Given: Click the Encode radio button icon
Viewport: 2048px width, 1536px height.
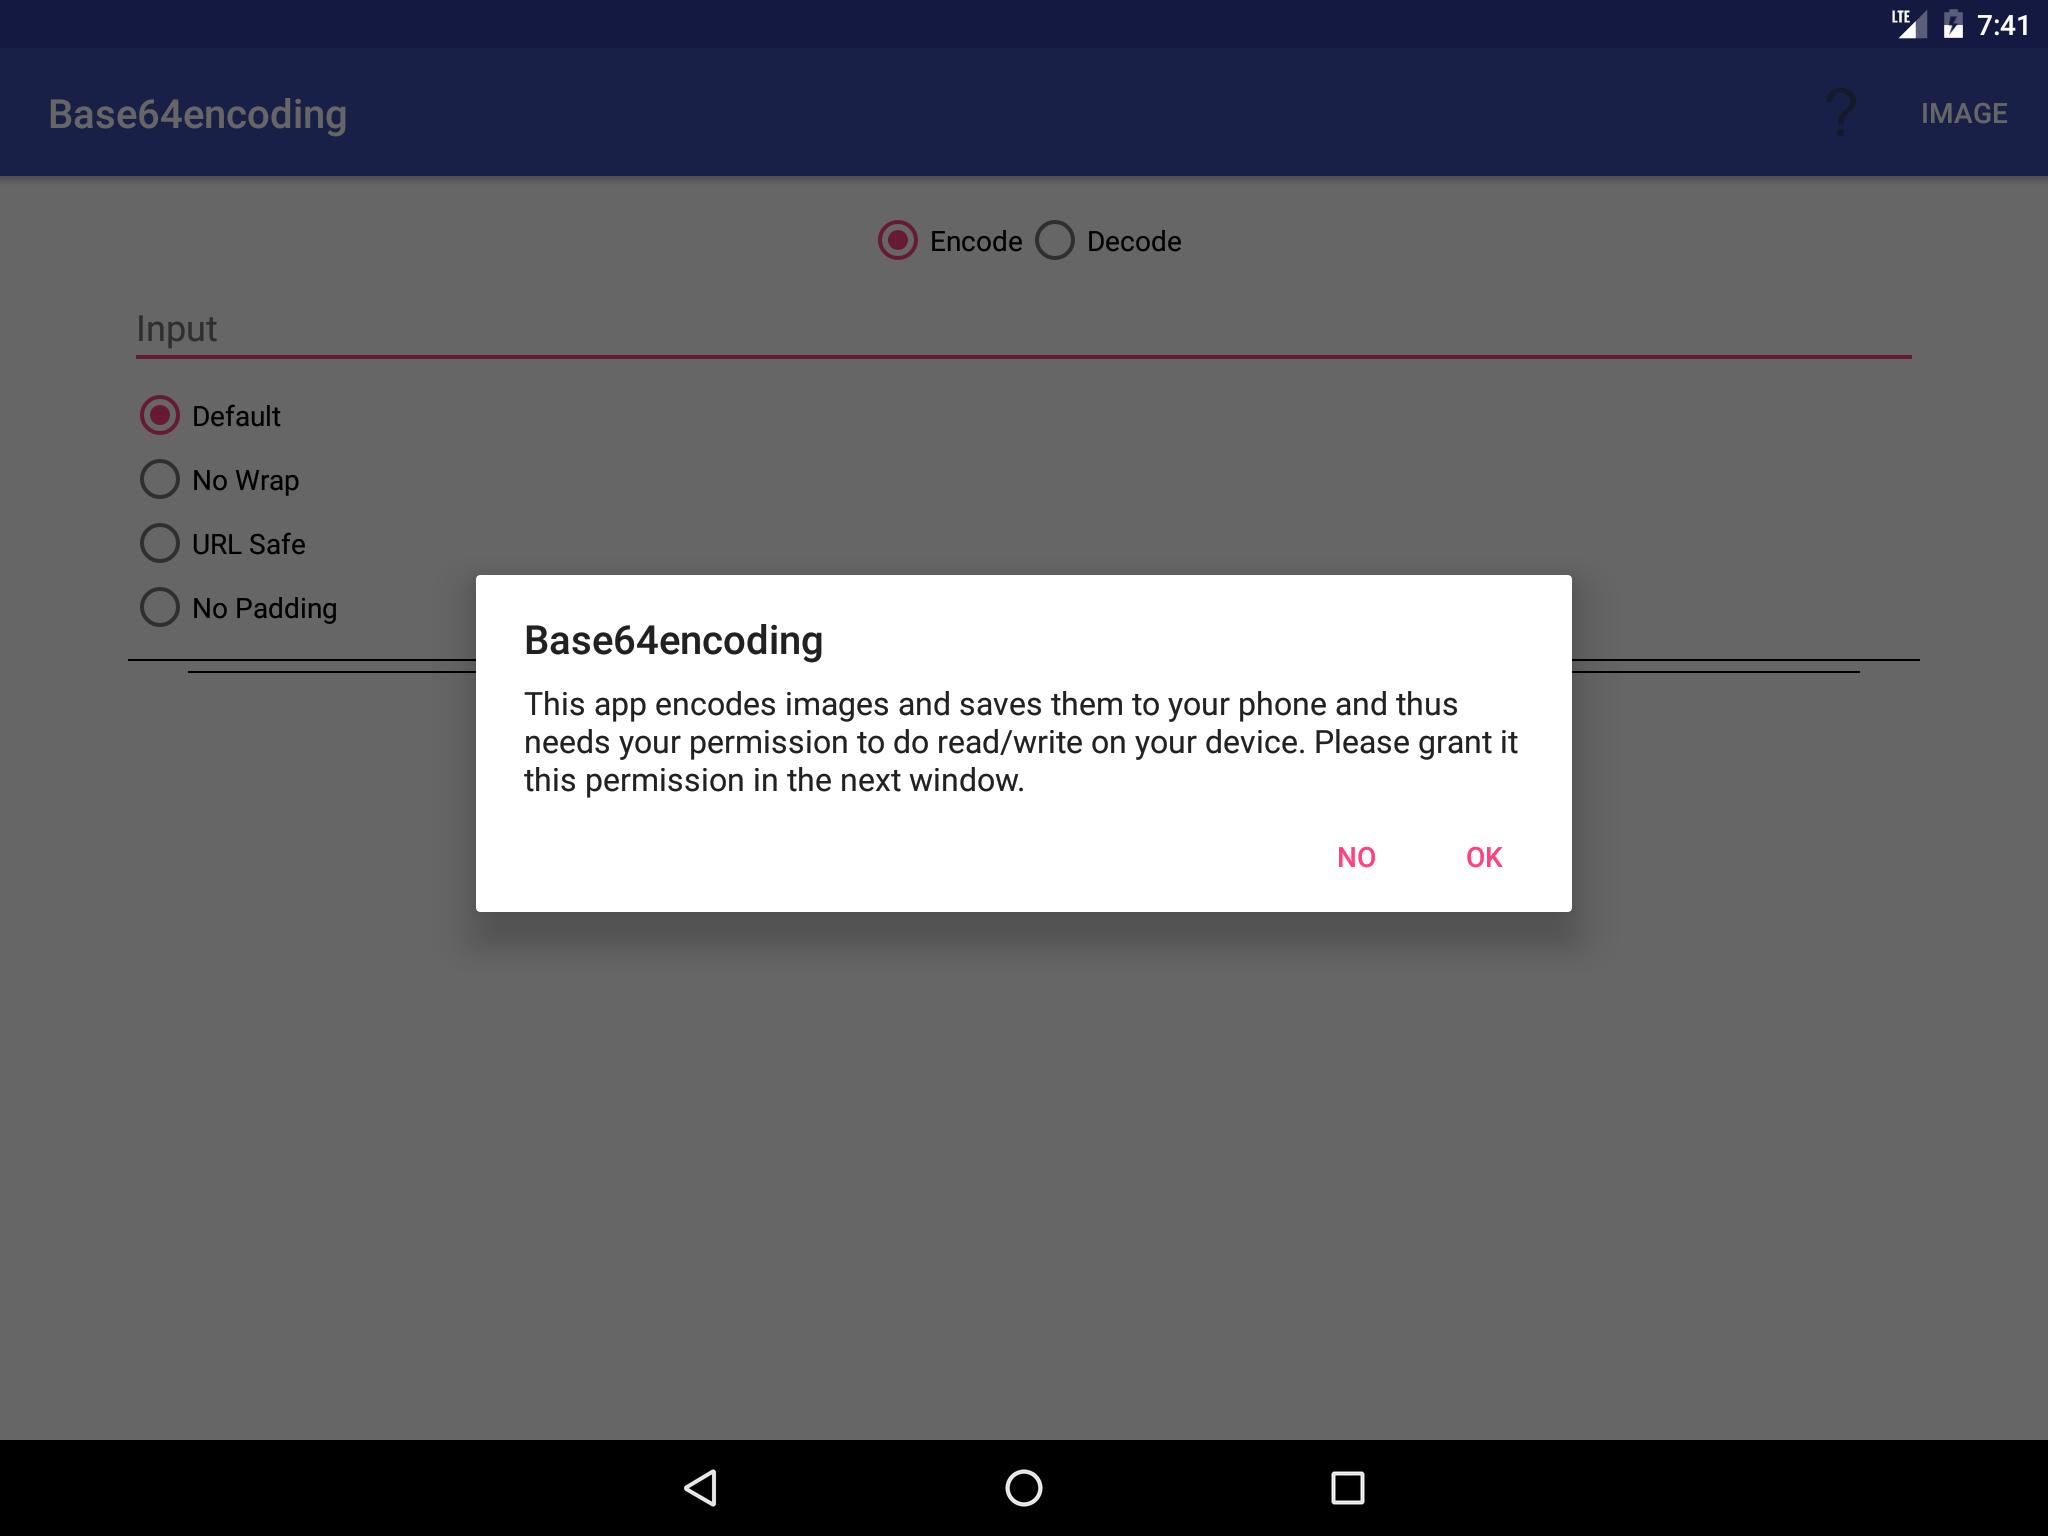Looking at the screenshot, I should pos(897,240).
